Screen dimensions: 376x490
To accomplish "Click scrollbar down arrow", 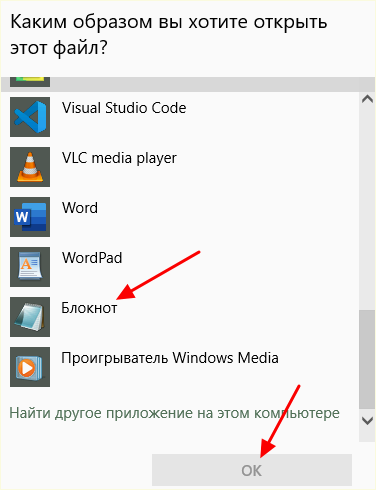I will click(367, 421).
